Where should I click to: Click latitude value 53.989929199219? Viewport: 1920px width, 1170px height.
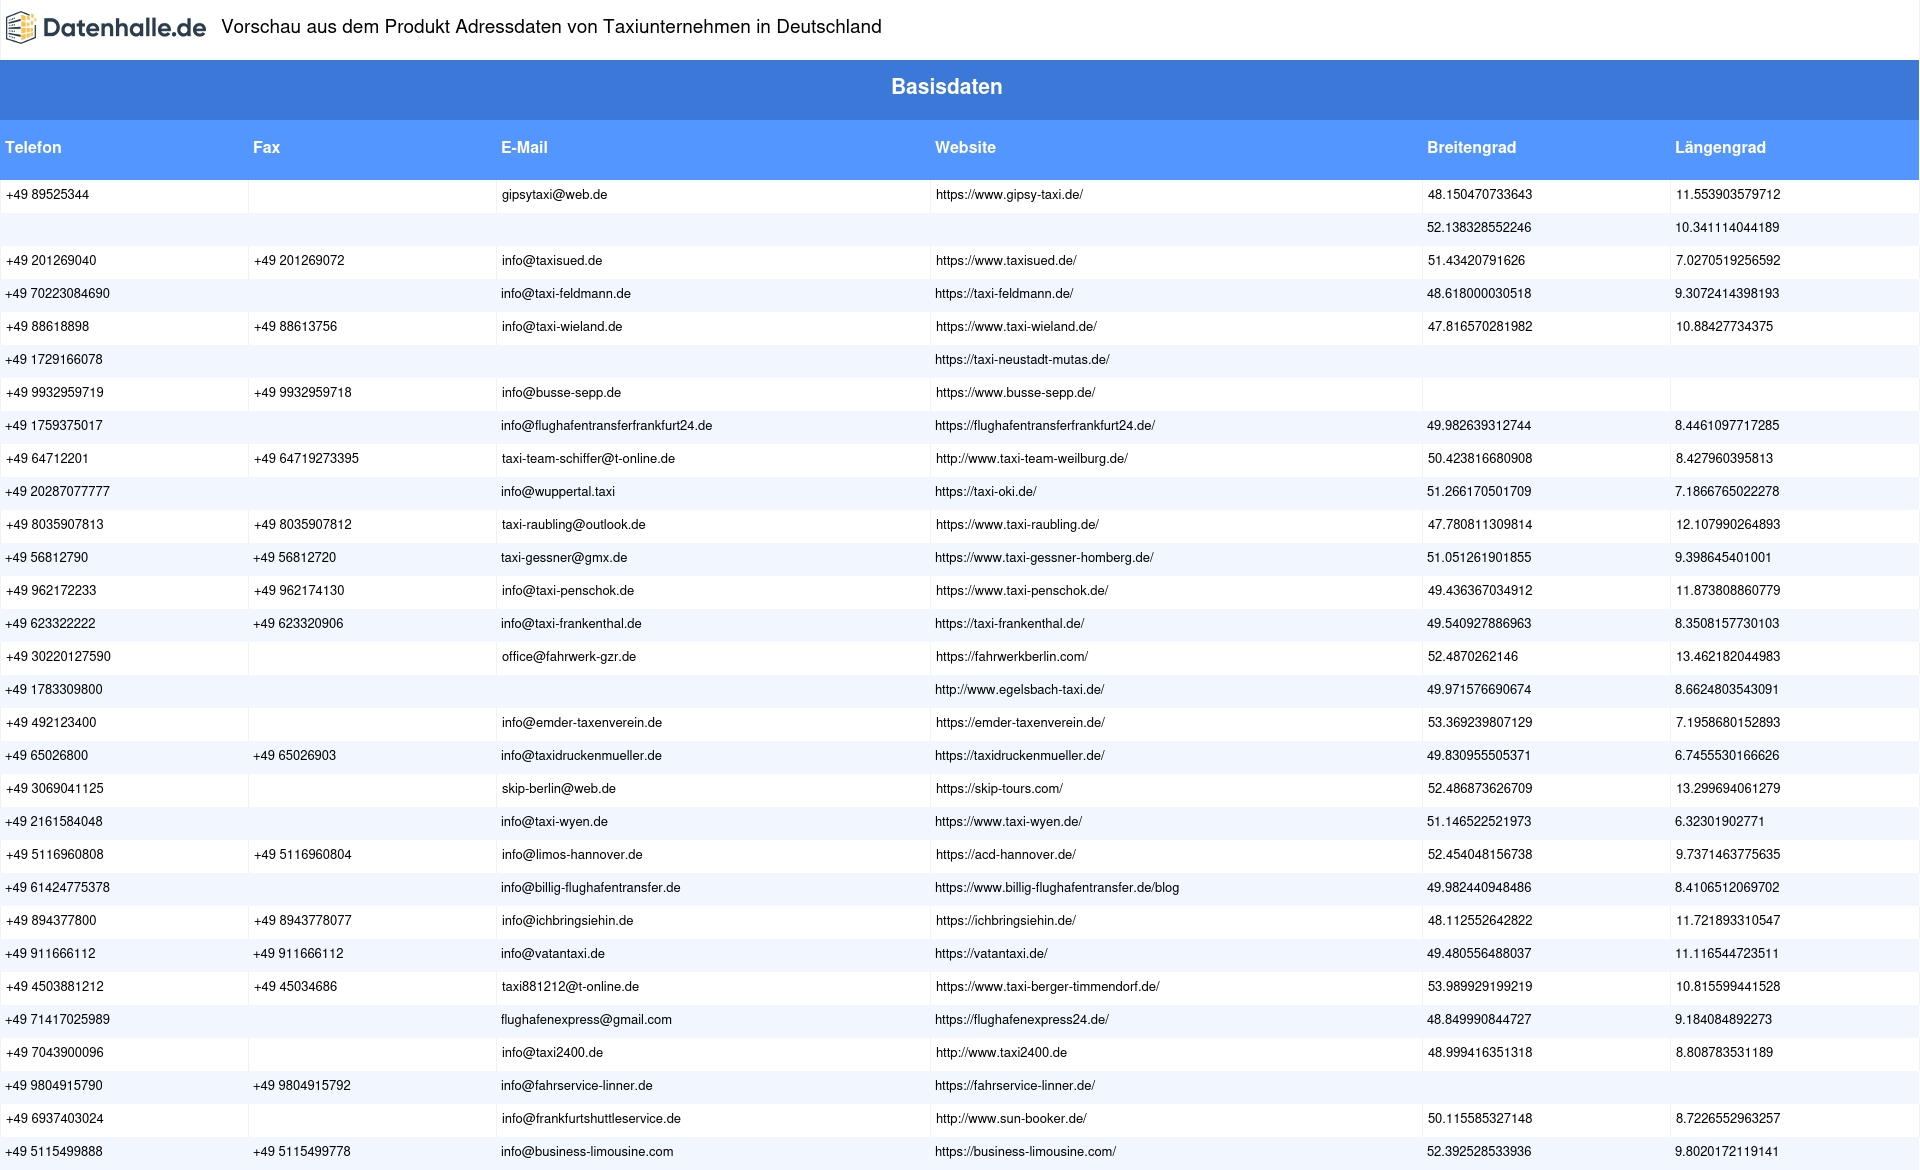click(1480, 987)
